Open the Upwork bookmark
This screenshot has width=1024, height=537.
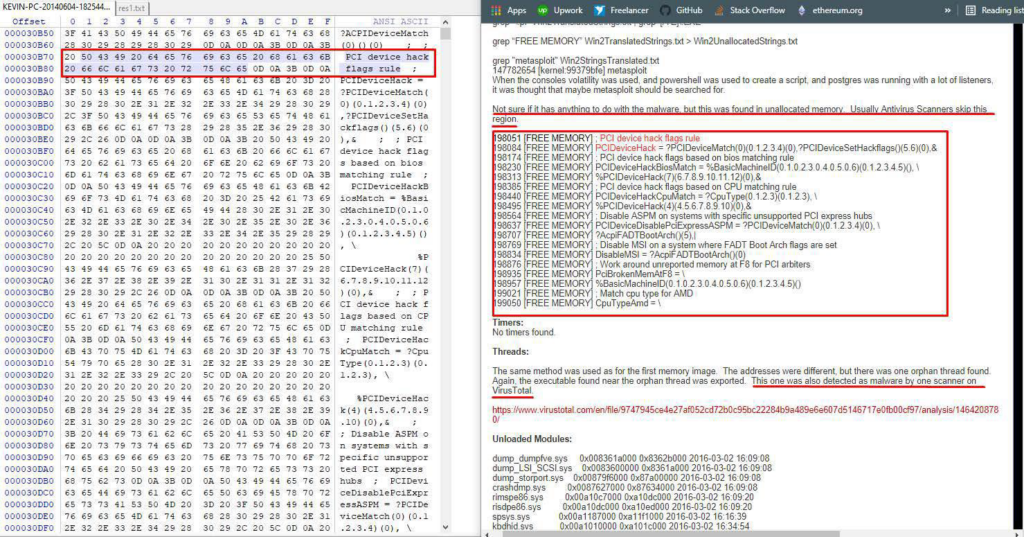click(560, 10)
